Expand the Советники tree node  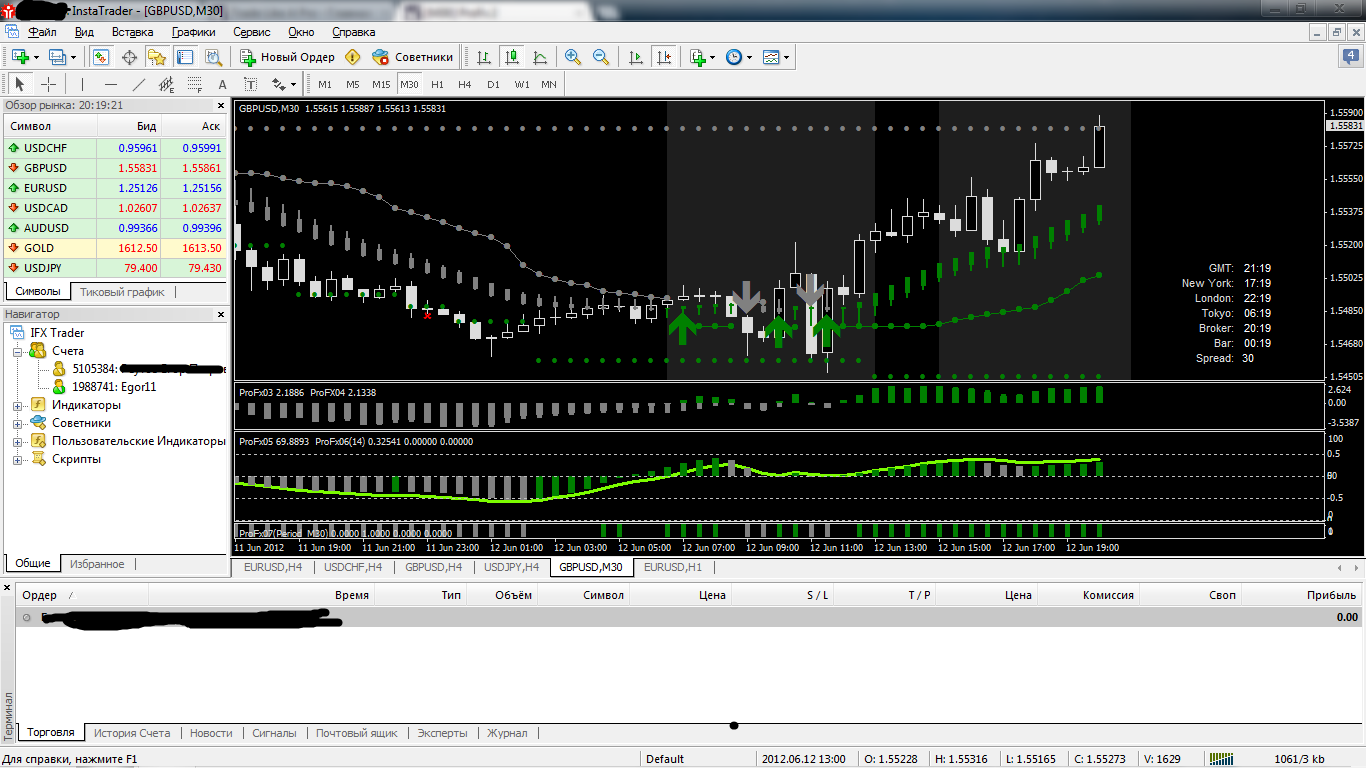(x=17, y=423)
